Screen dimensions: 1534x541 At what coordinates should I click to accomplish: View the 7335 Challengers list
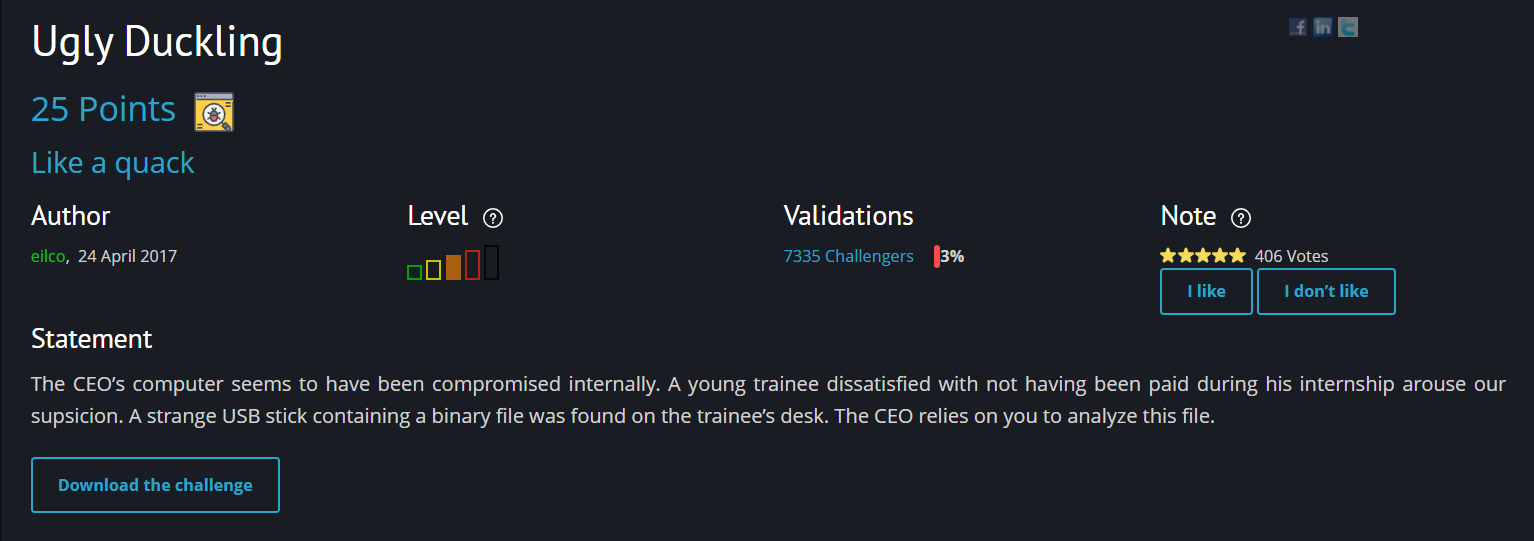pyautogui.click(x=848, y=256)
